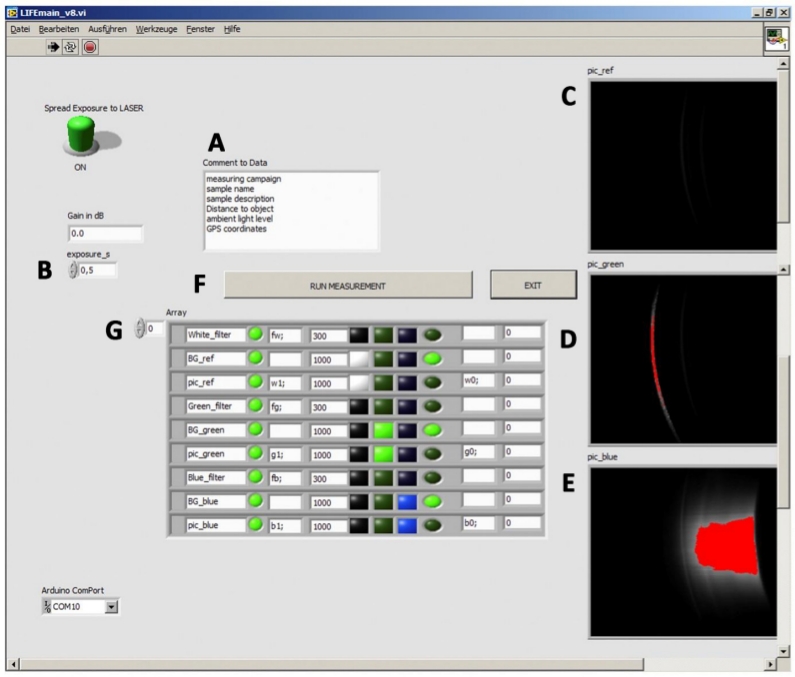Toggle the green LED in BG_blue row
Image resolution: width=795 pixels, height=677 pixels.
[x=256, y=501]
